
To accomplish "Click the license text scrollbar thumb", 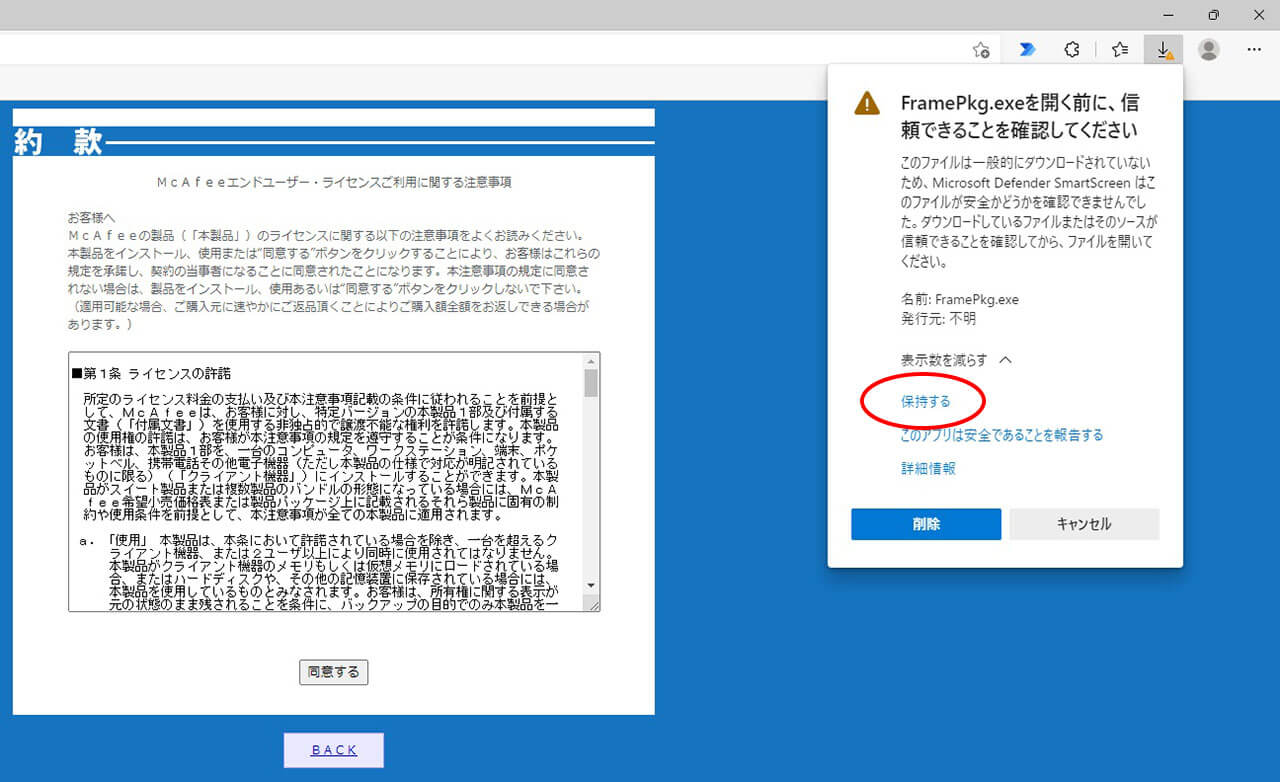I will point(591,383).
